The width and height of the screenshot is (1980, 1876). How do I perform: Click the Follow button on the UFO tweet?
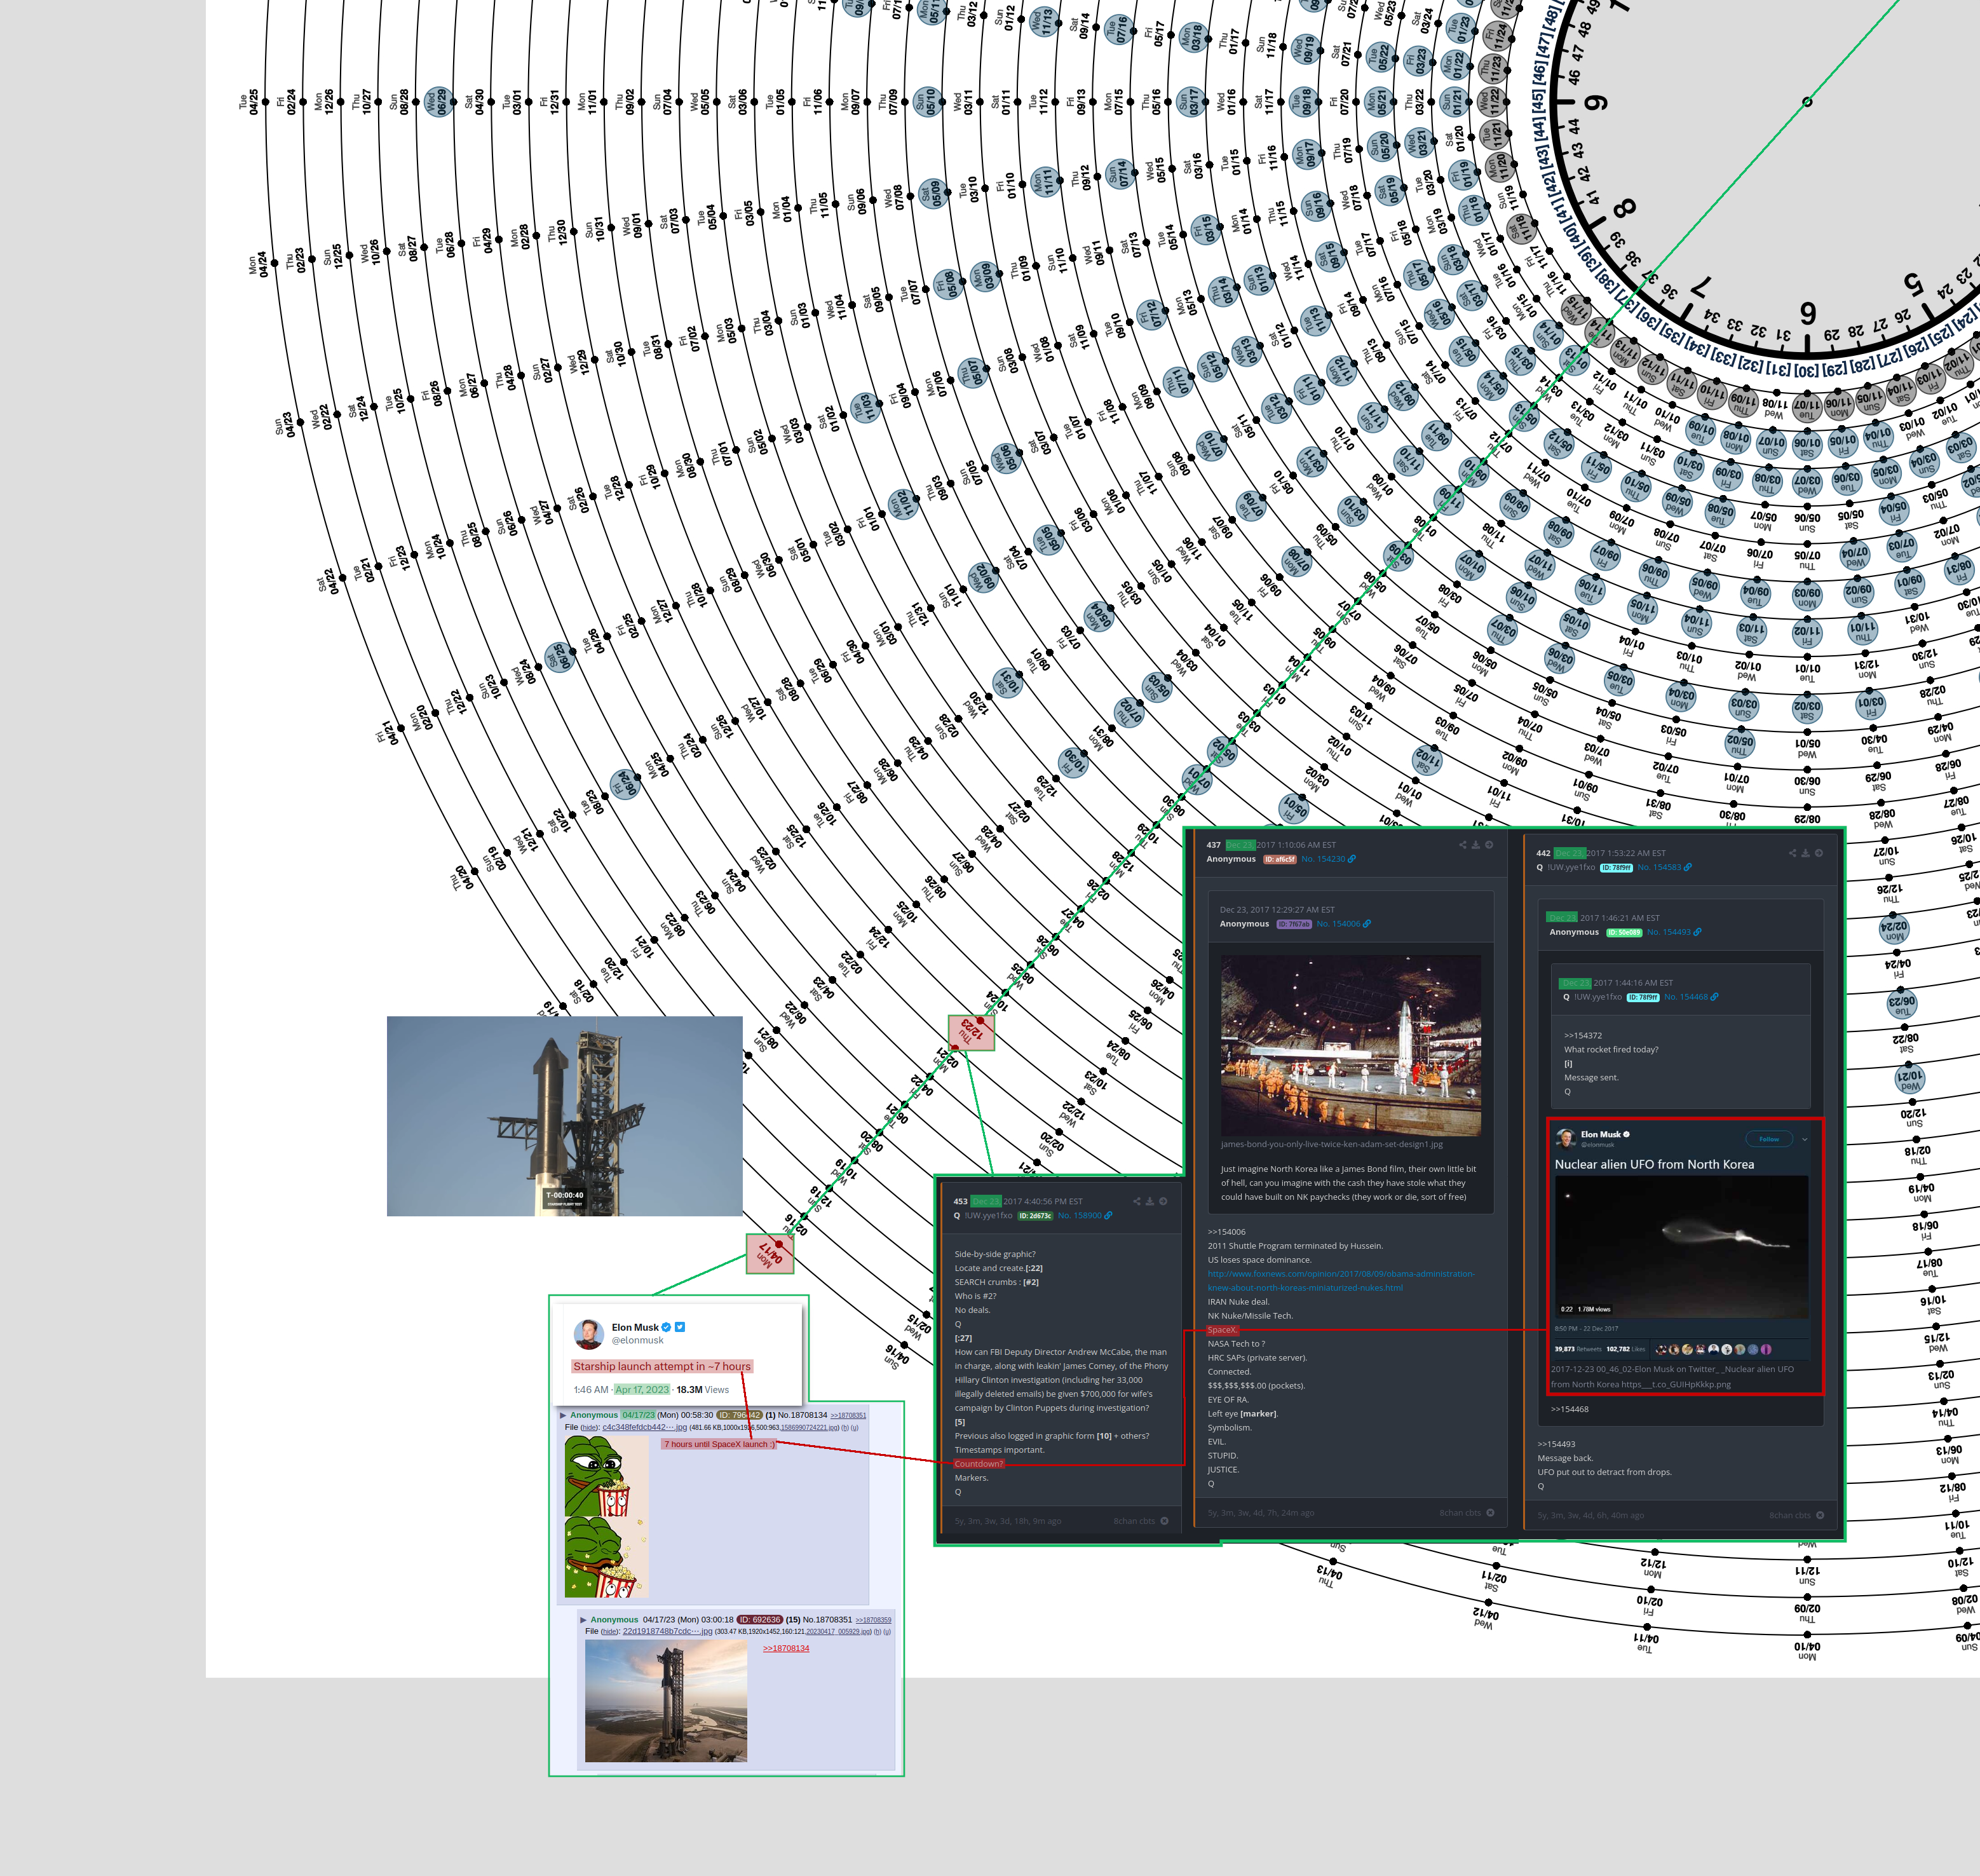(1769, 1139)
